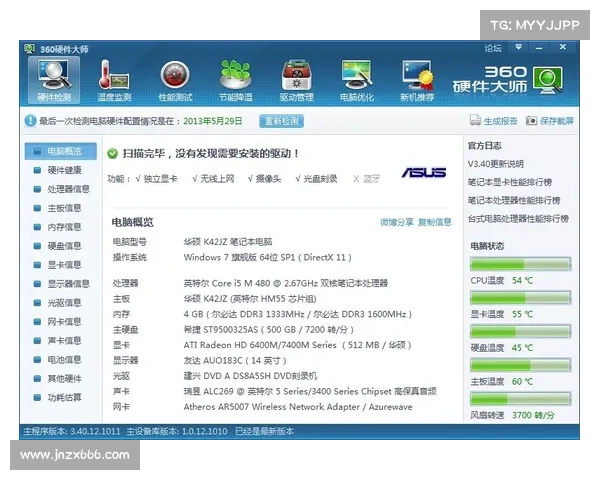Click the 风扇转速 progress bar

(520, 399)
